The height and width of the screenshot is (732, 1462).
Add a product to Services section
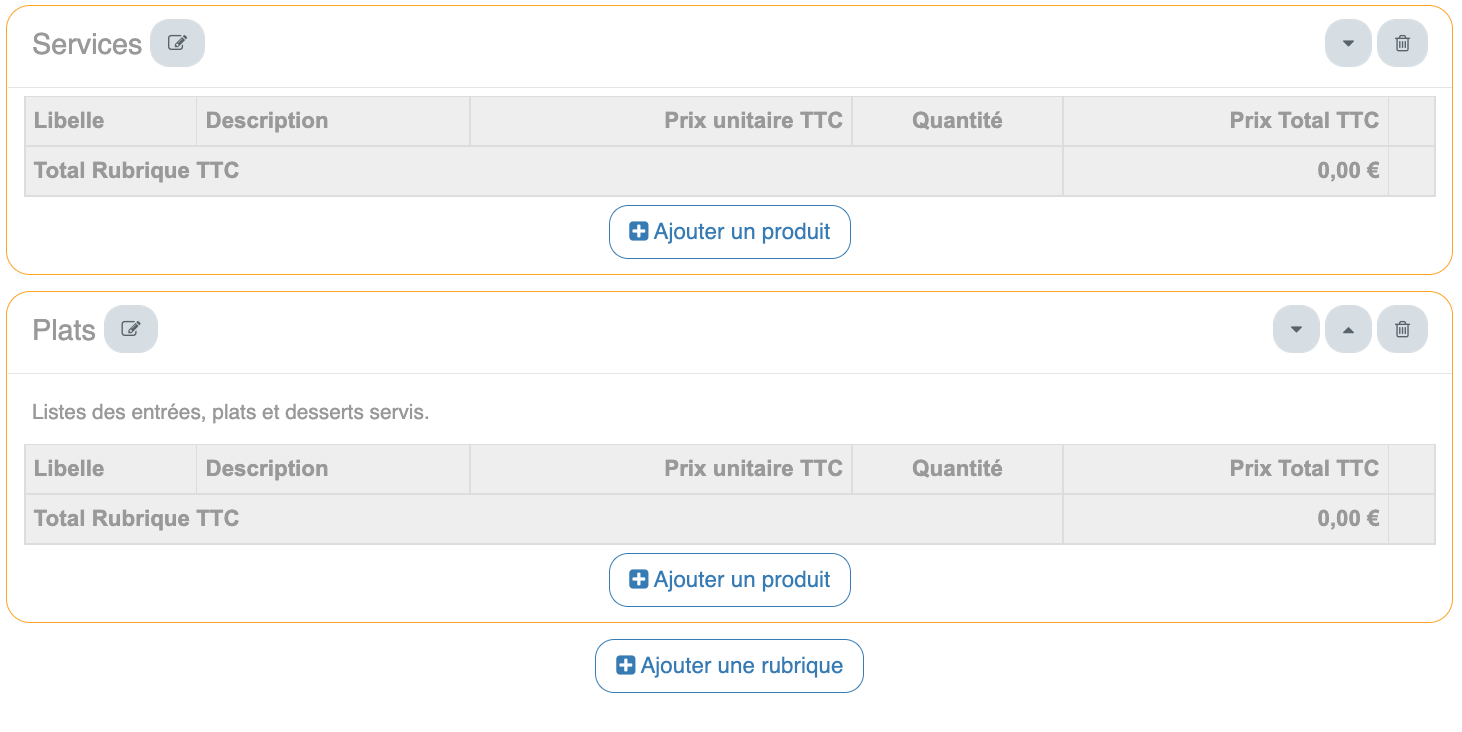click(730, 232)
